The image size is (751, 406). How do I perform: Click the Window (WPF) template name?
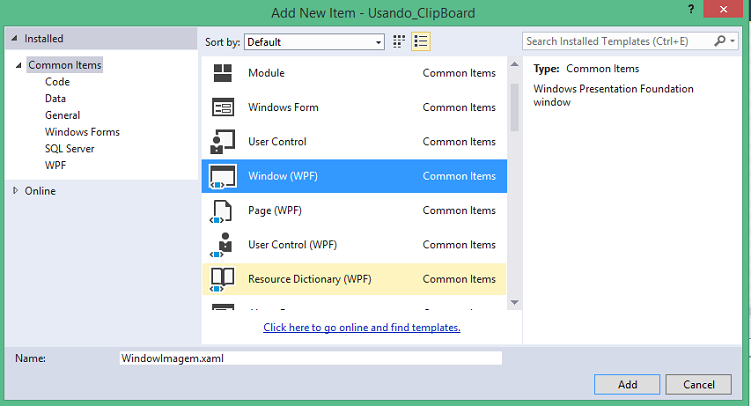pos(283,176)
